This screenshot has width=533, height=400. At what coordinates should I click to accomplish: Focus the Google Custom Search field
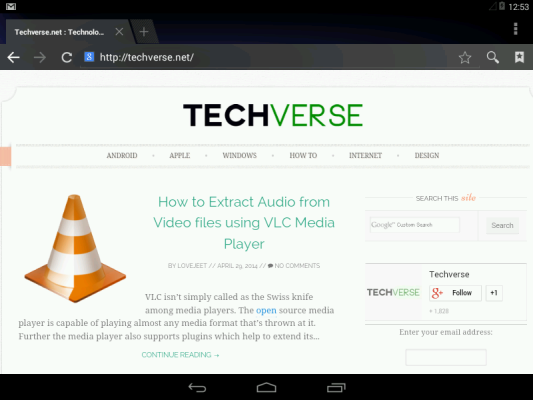415,225
